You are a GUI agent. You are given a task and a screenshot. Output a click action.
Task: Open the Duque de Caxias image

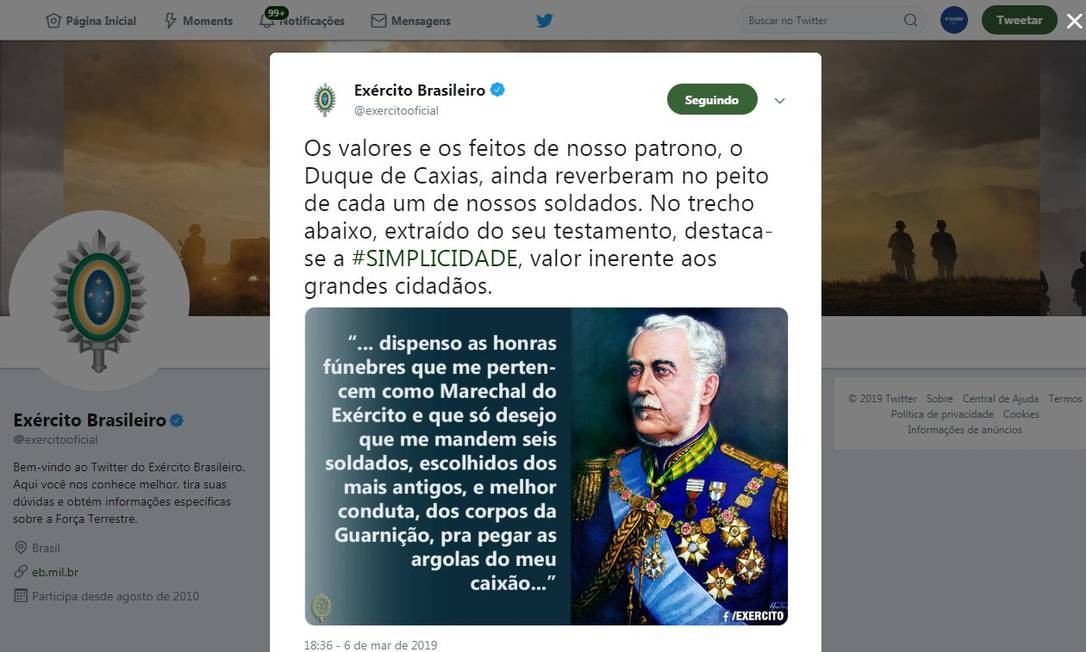tap(546, 466)
